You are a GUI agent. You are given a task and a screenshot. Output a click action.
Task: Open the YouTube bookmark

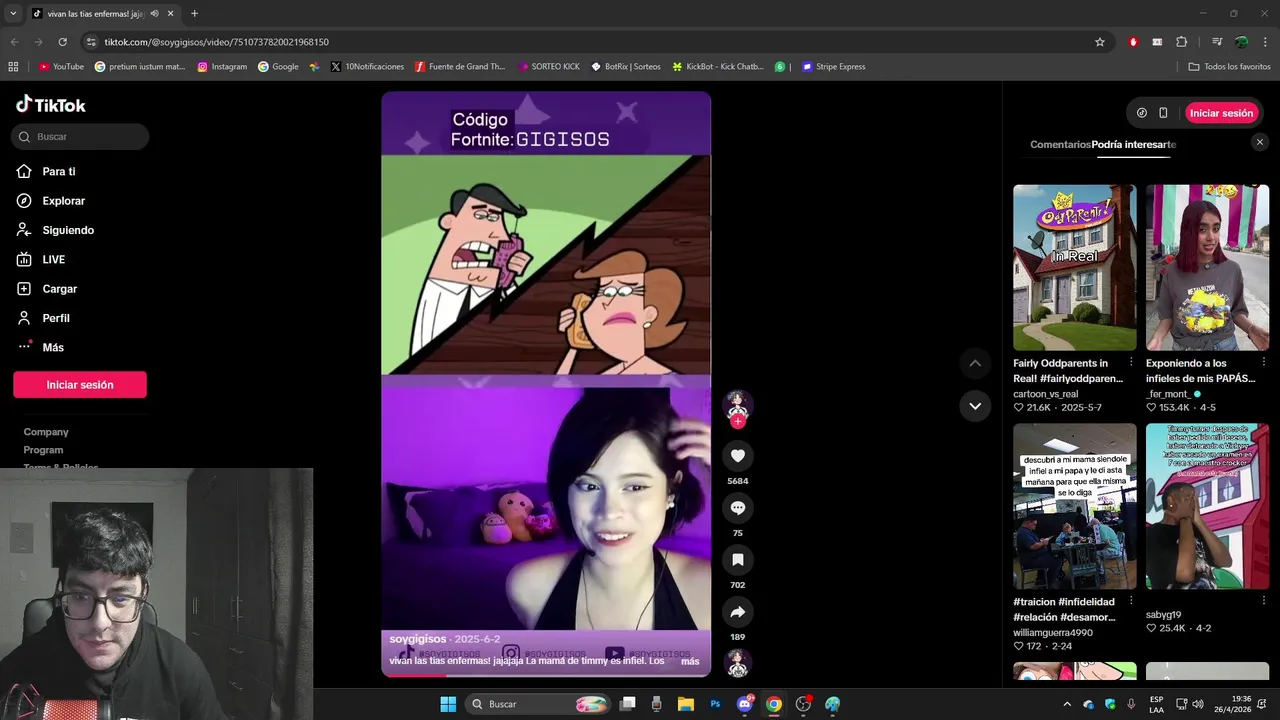[61, 67]
